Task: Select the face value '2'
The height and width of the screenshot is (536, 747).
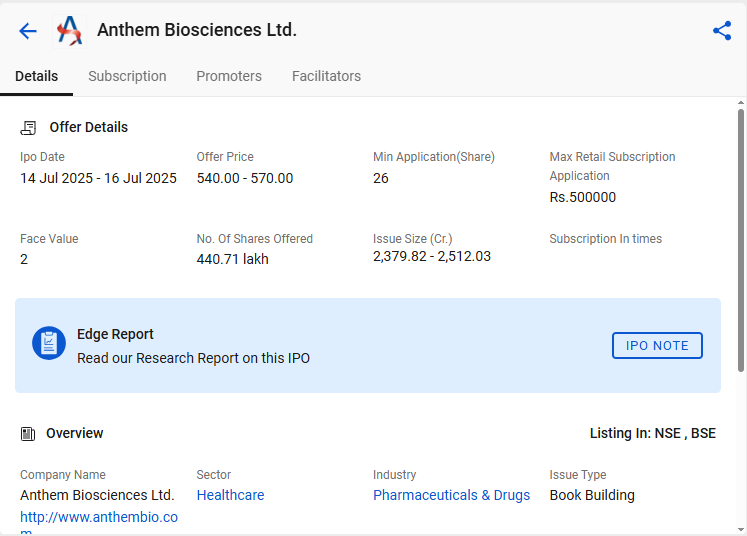Action: point(24,259)
